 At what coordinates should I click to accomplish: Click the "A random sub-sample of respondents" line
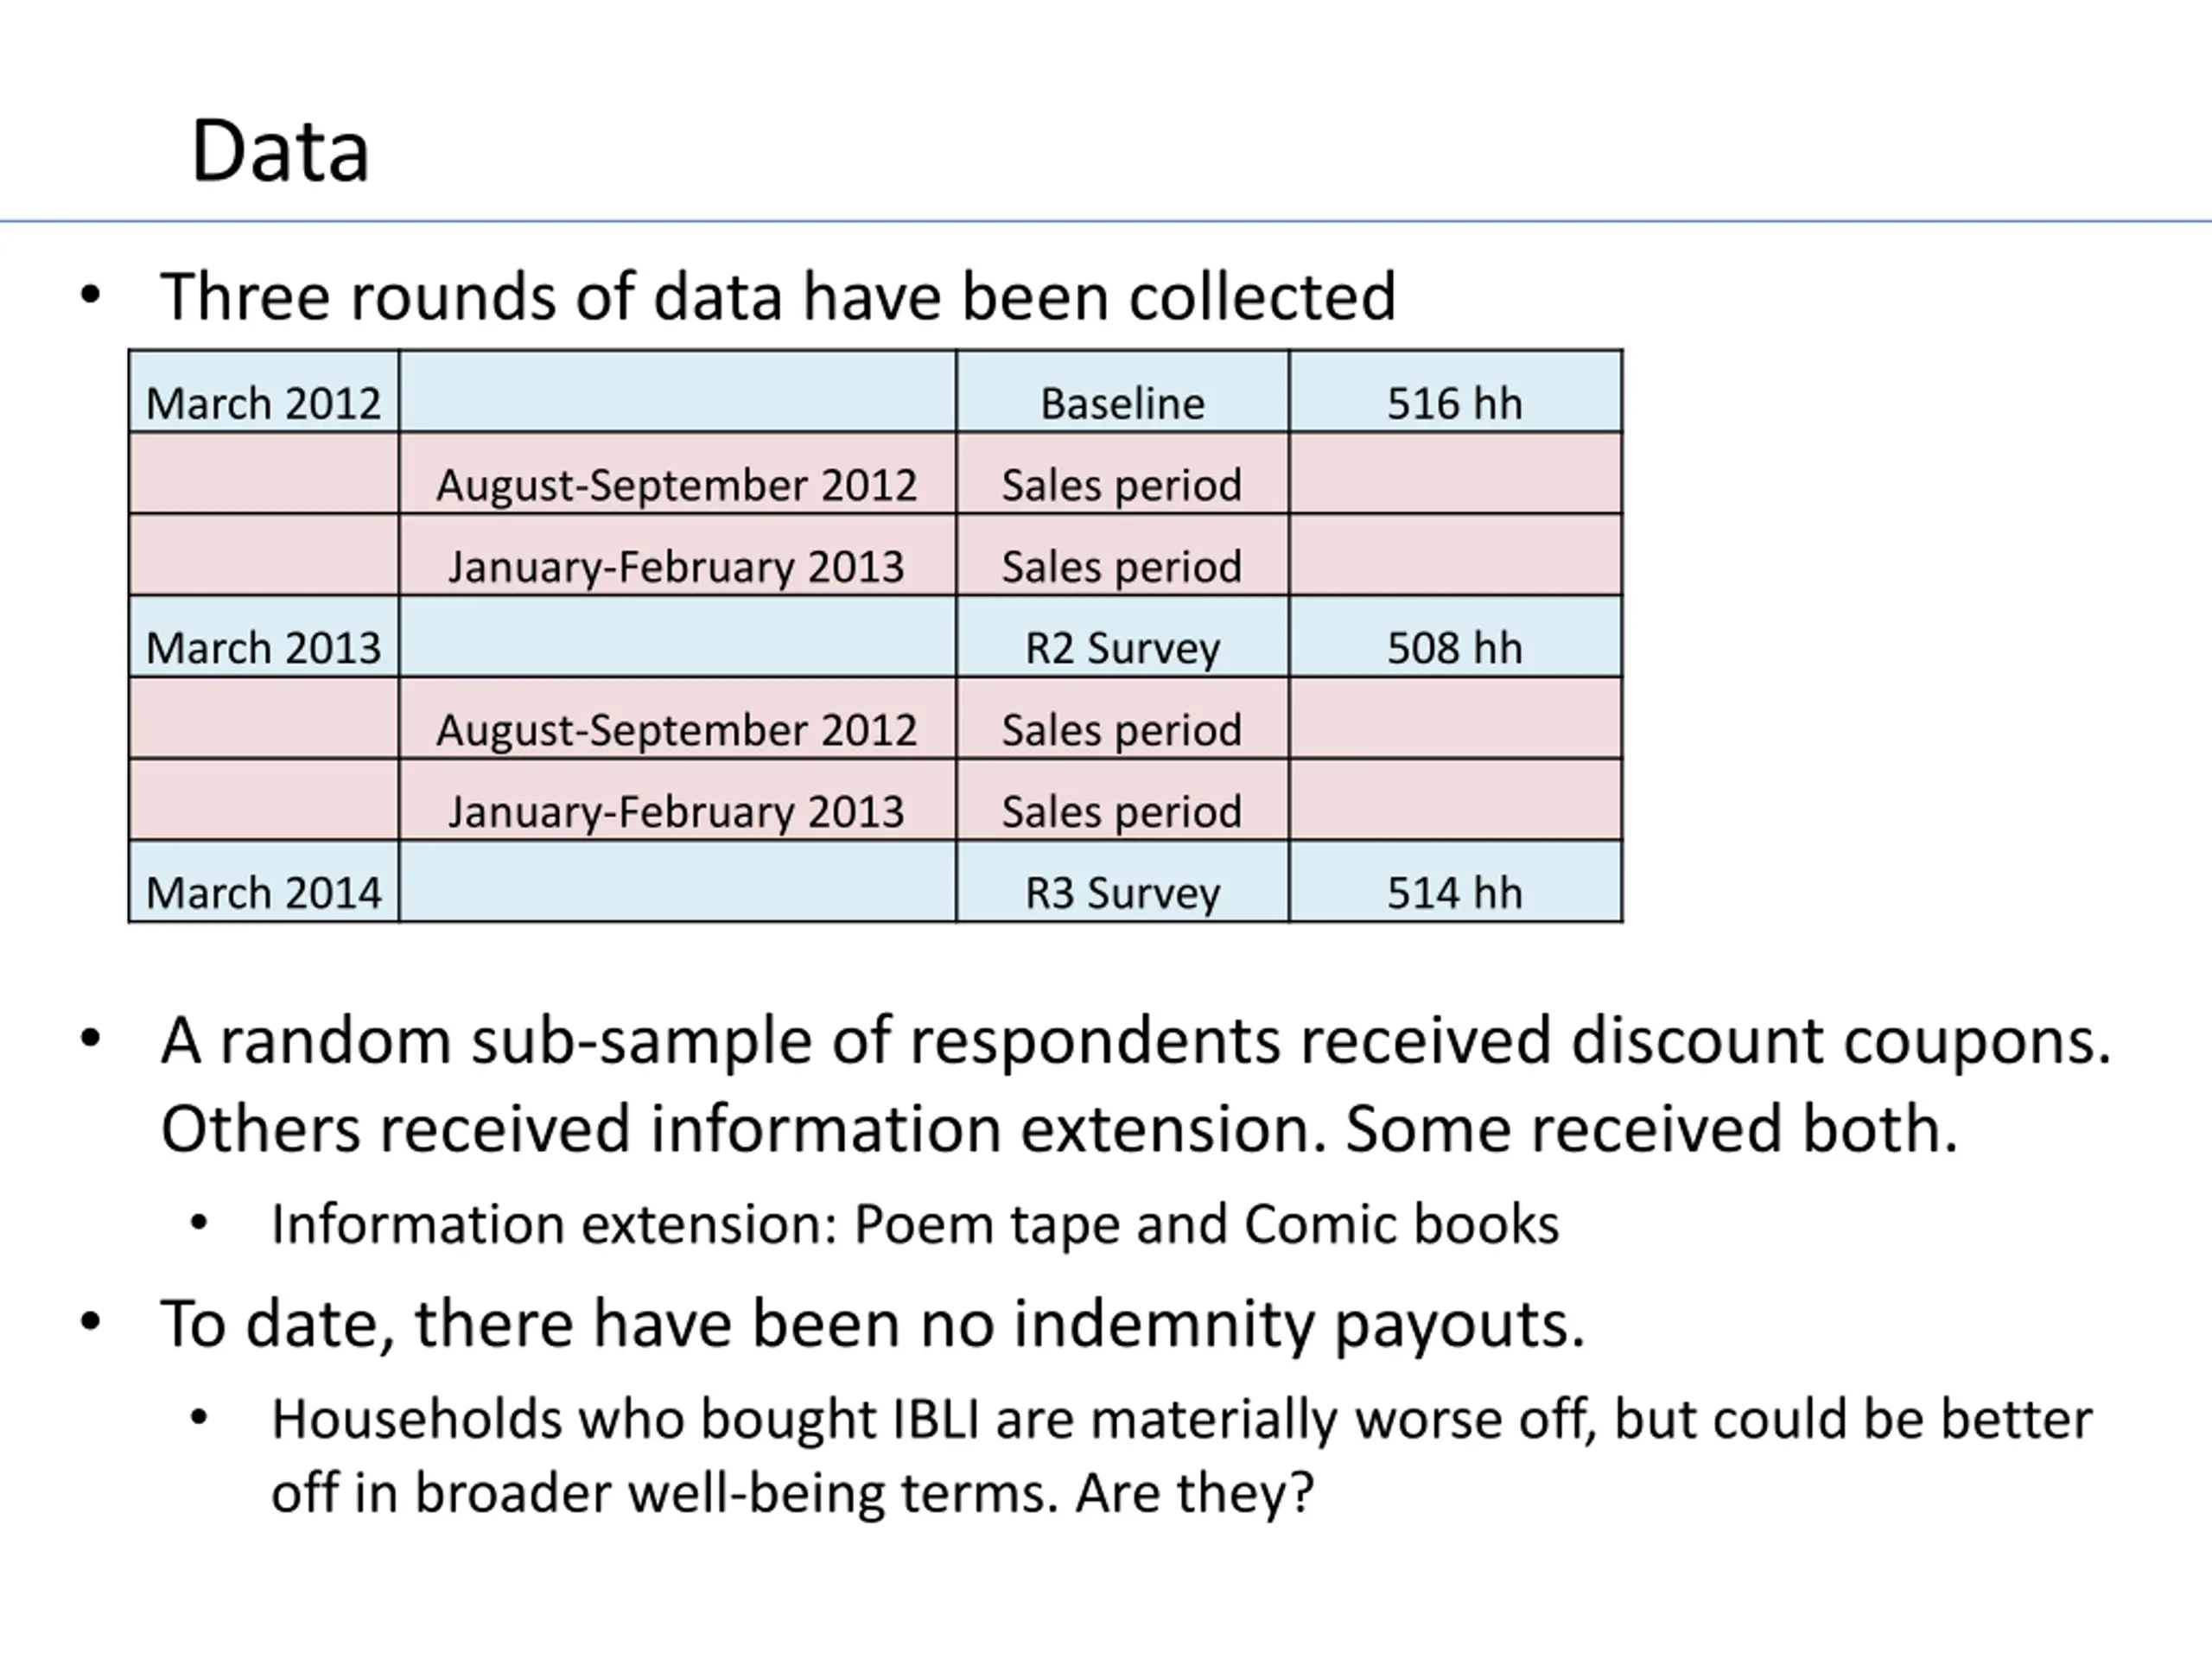(x=1135, y=1041)
